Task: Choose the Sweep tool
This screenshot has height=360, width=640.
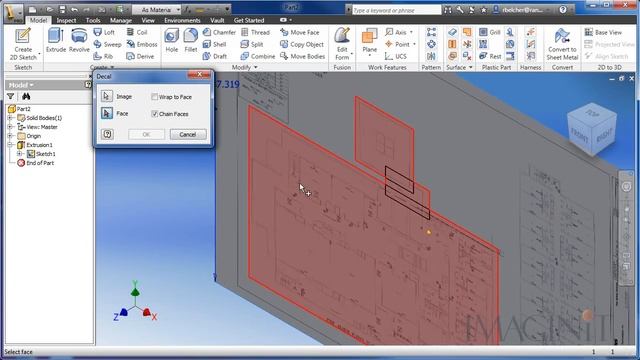Action: pyautogui.click(x=107, y=44)
